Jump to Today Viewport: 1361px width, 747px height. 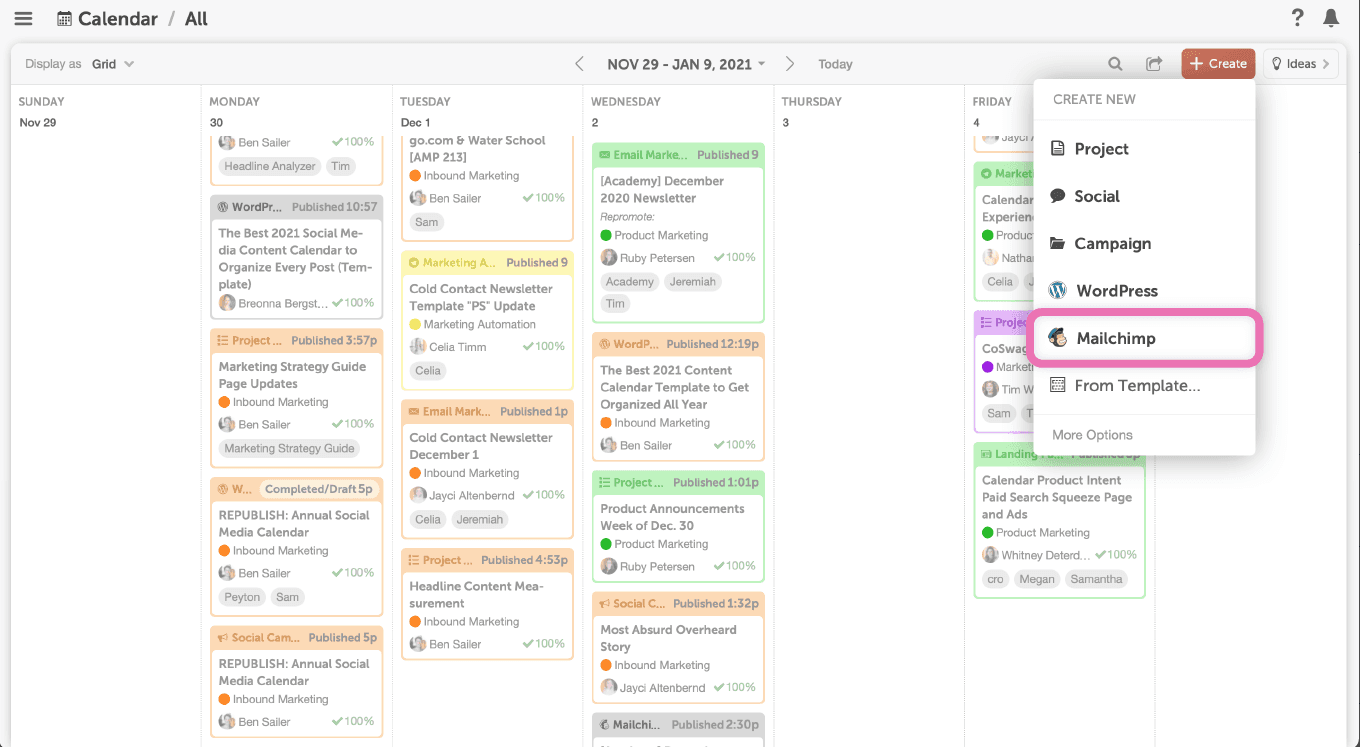click(x=835, y=64)
